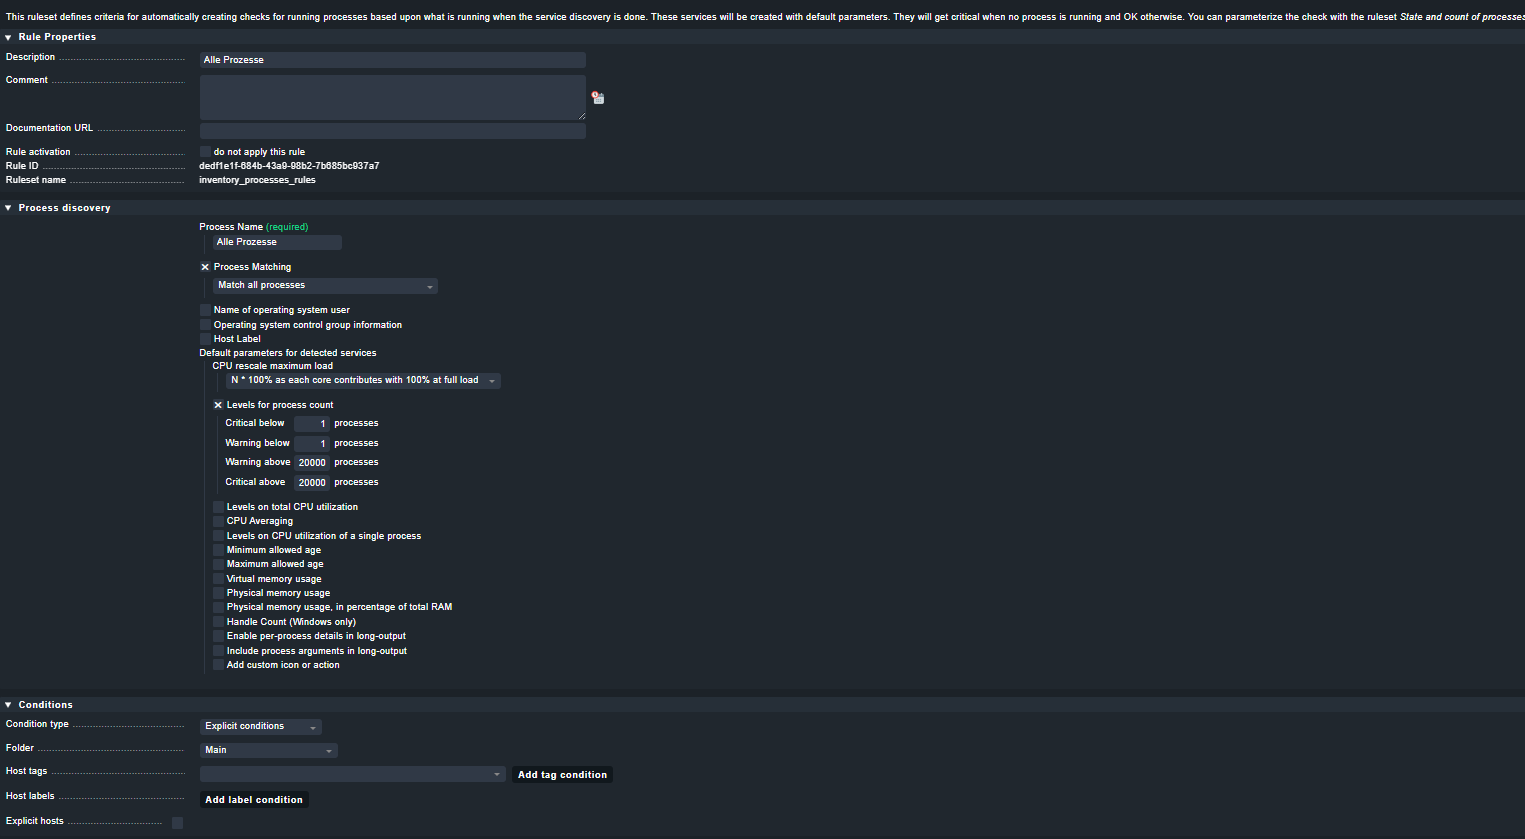Open the Main folder dropdown
The height and width of the screenshot is (839, 1525).
tap(268, 750)
